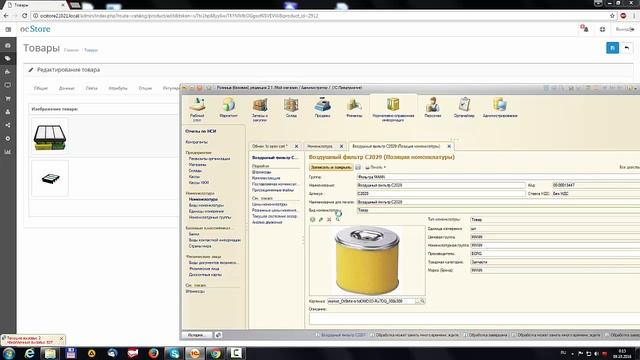Click Артикул field containing C2029
This screenshot has width=640, height=360.
441,193
